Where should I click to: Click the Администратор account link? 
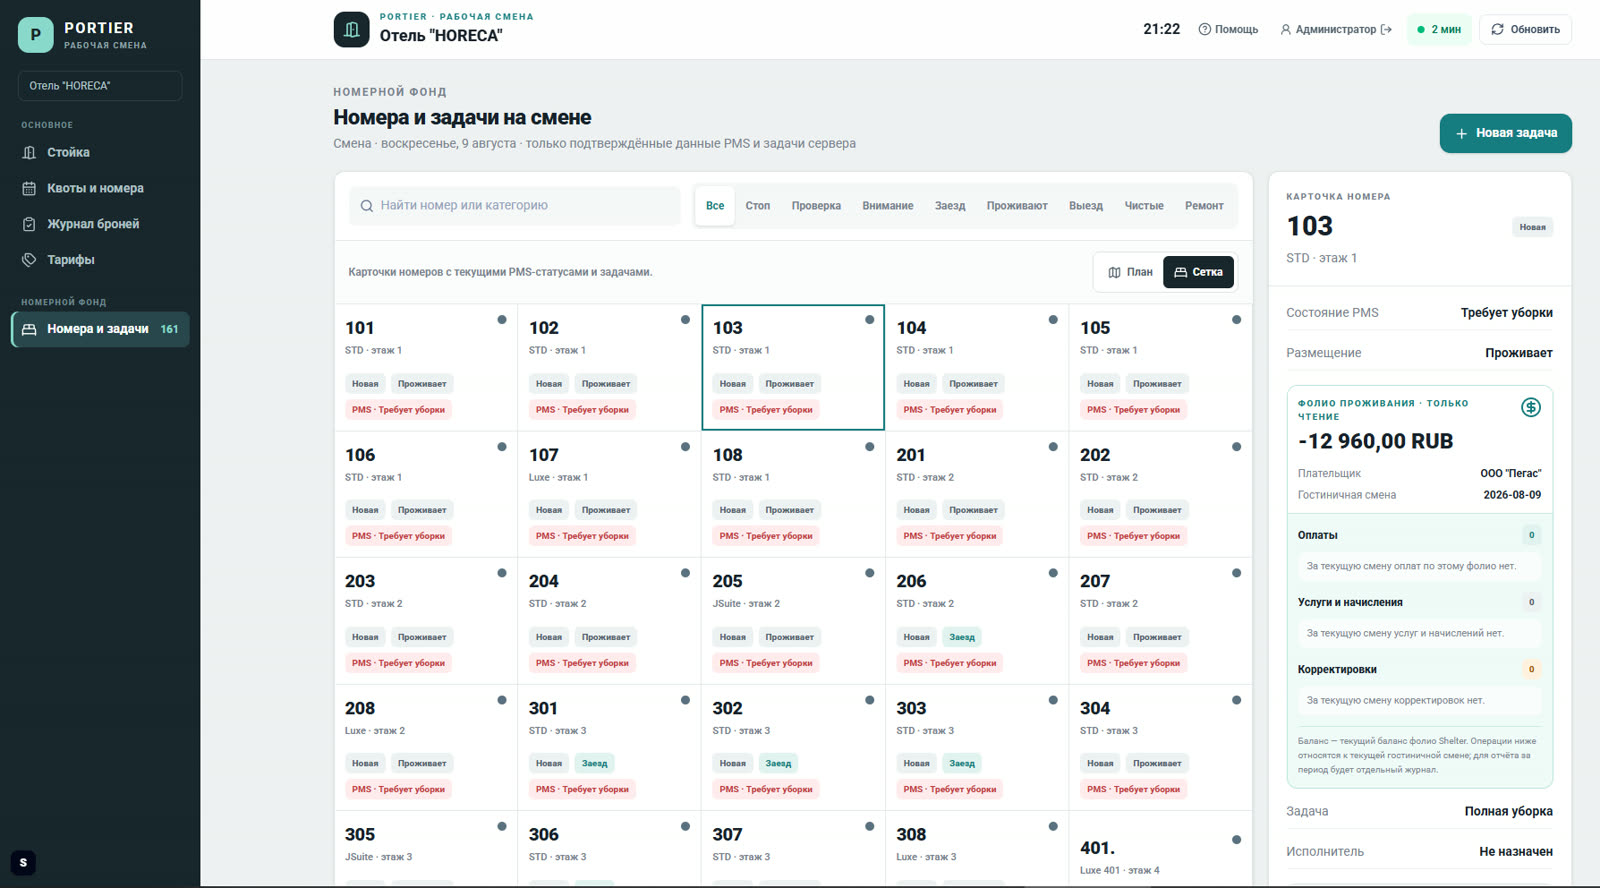[x=1336, y=30]
